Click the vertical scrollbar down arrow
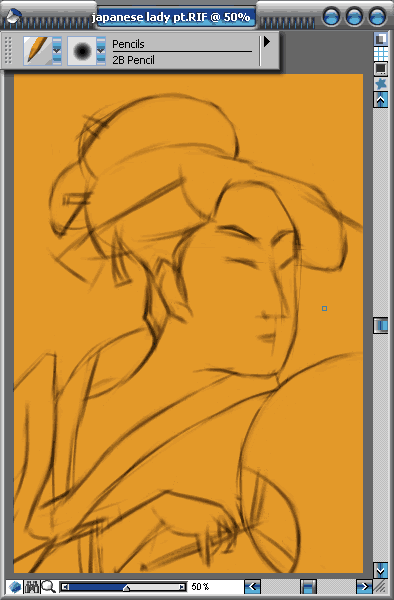Screen dimensions: 394x600 381,570
